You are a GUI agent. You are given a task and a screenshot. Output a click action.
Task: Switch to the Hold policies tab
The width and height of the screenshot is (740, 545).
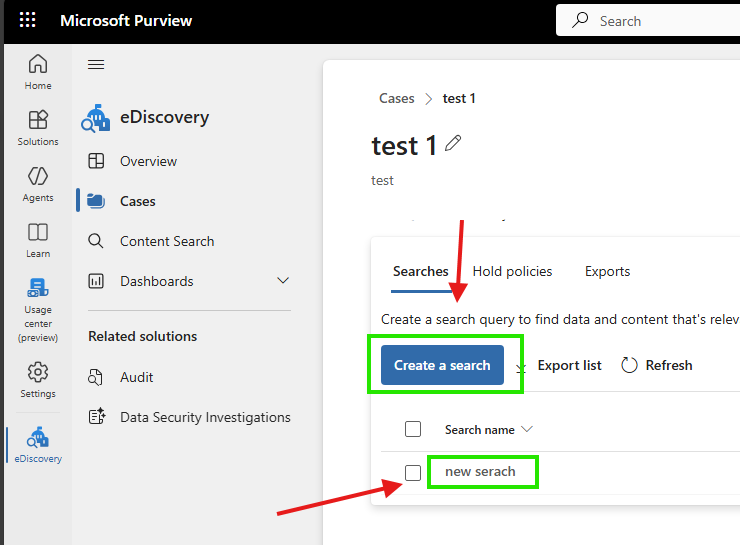click(512, 271)
